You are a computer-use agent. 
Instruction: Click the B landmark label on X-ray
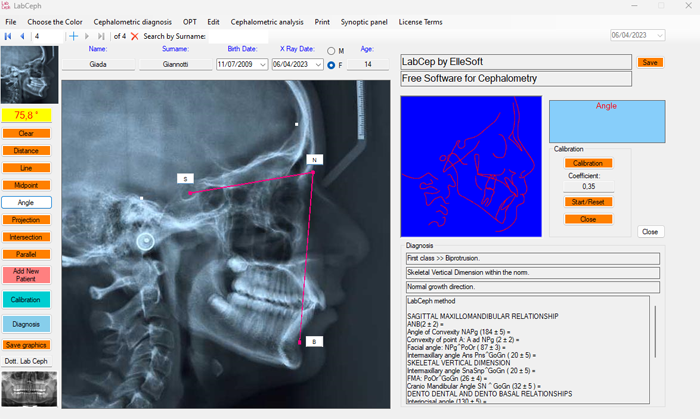(314, 342)
